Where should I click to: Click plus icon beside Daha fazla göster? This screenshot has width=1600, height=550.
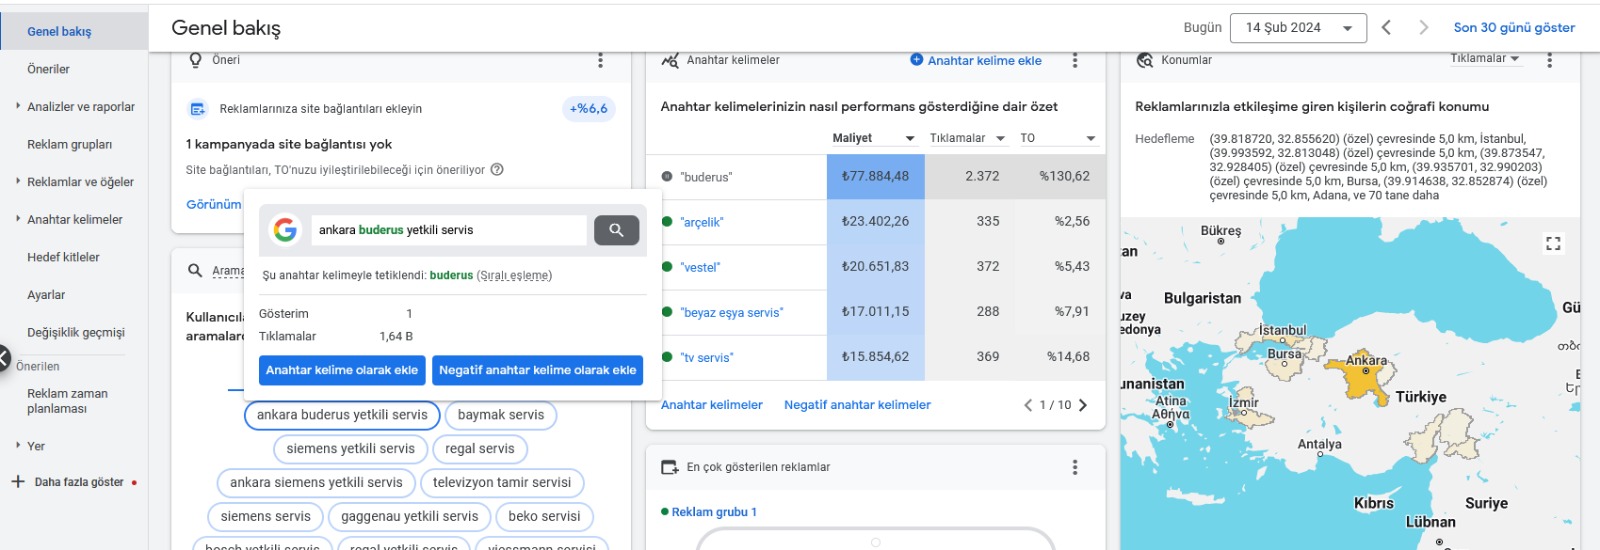pyautogui.click(x=17, y=482)
